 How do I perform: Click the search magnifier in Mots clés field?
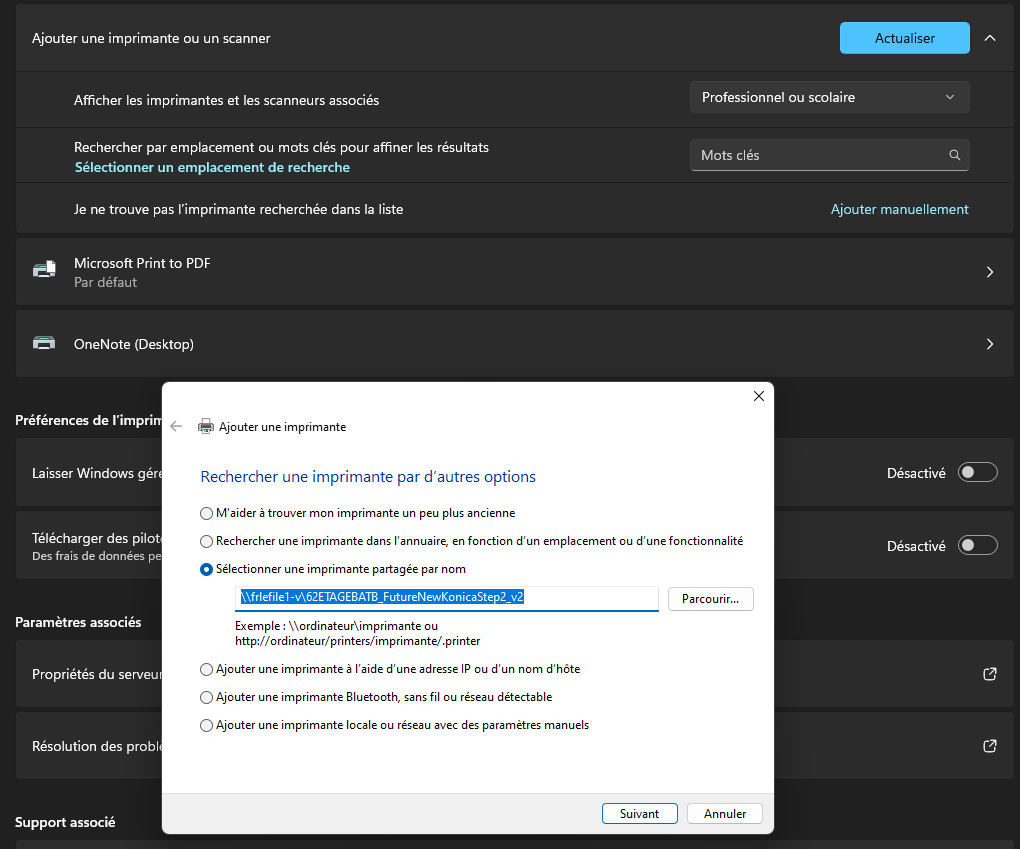pos(955,155)
